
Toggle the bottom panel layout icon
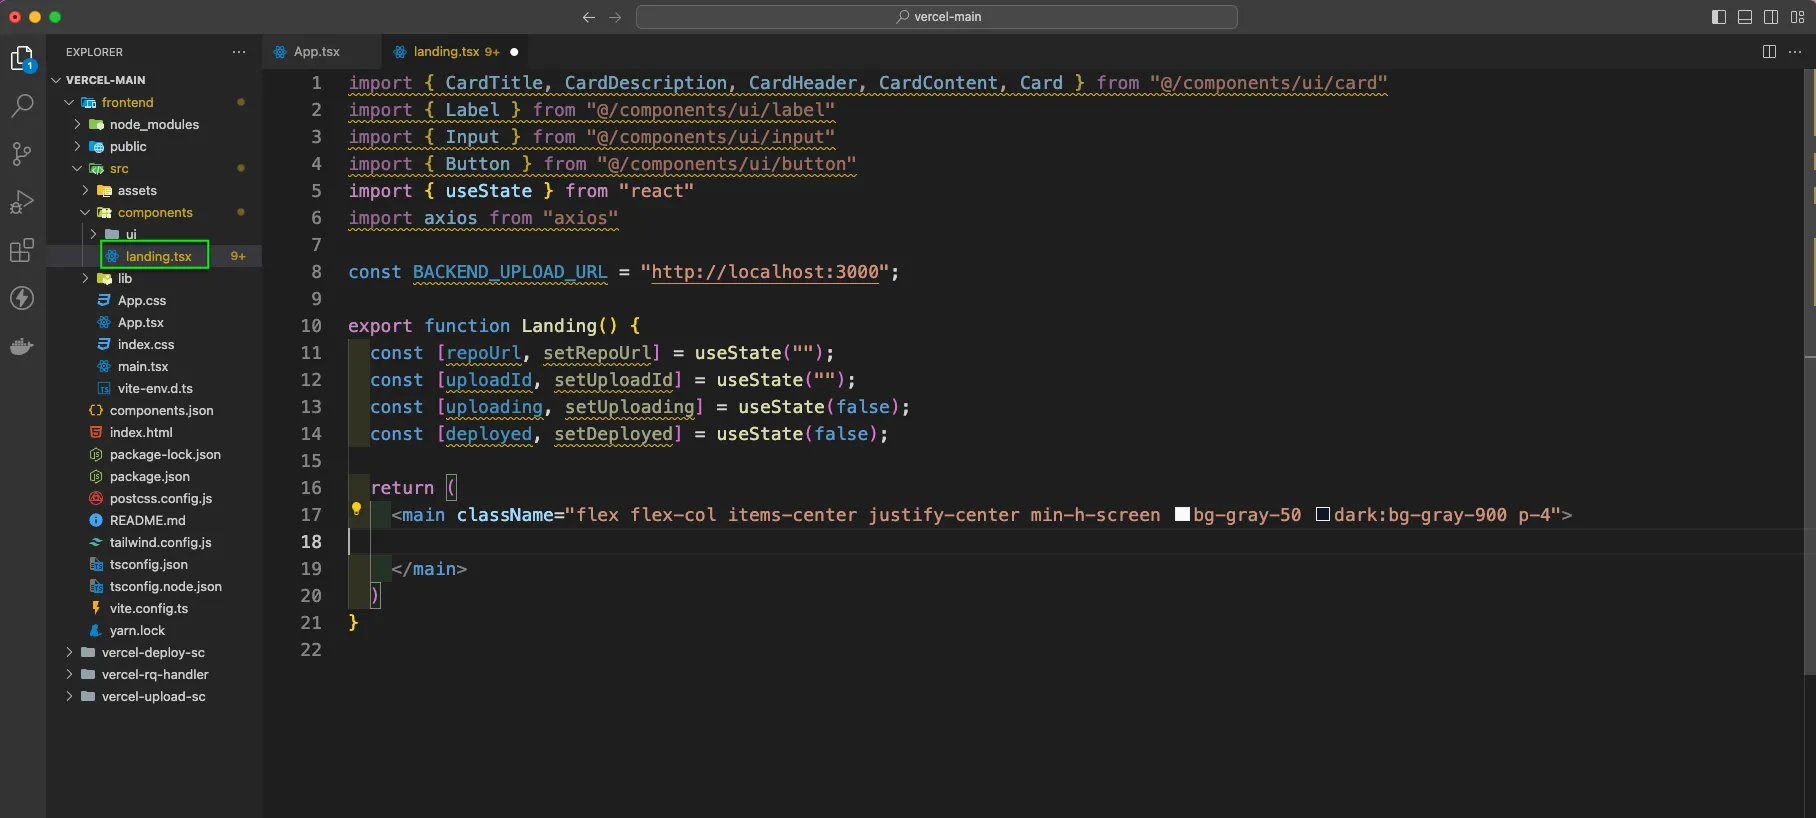coord(1745,17)
